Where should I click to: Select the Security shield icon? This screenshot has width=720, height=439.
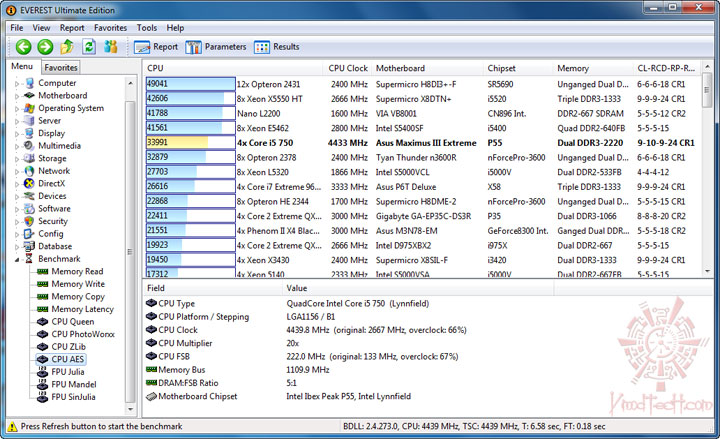pyautogui.click(x=29, y=221)
